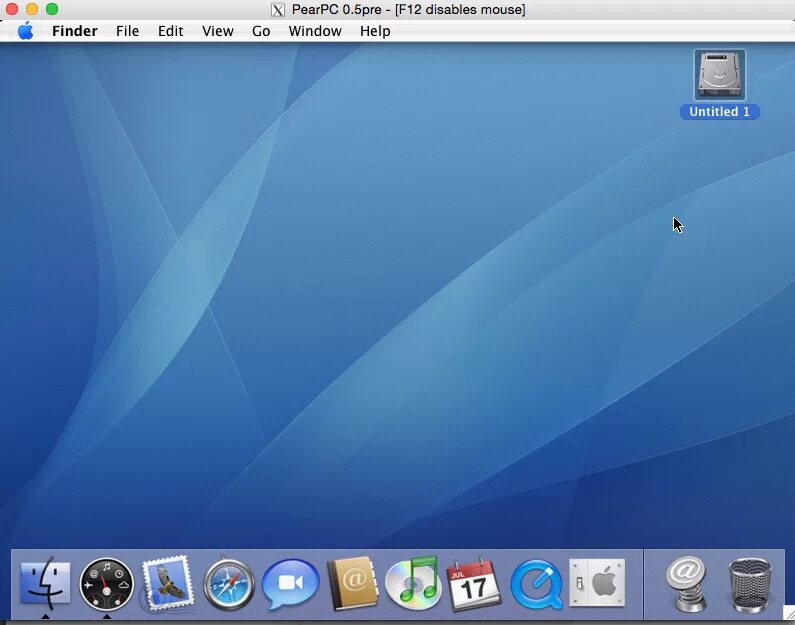Open the File menu
This screenshot has width=795, height=625.
pos(127,31)
